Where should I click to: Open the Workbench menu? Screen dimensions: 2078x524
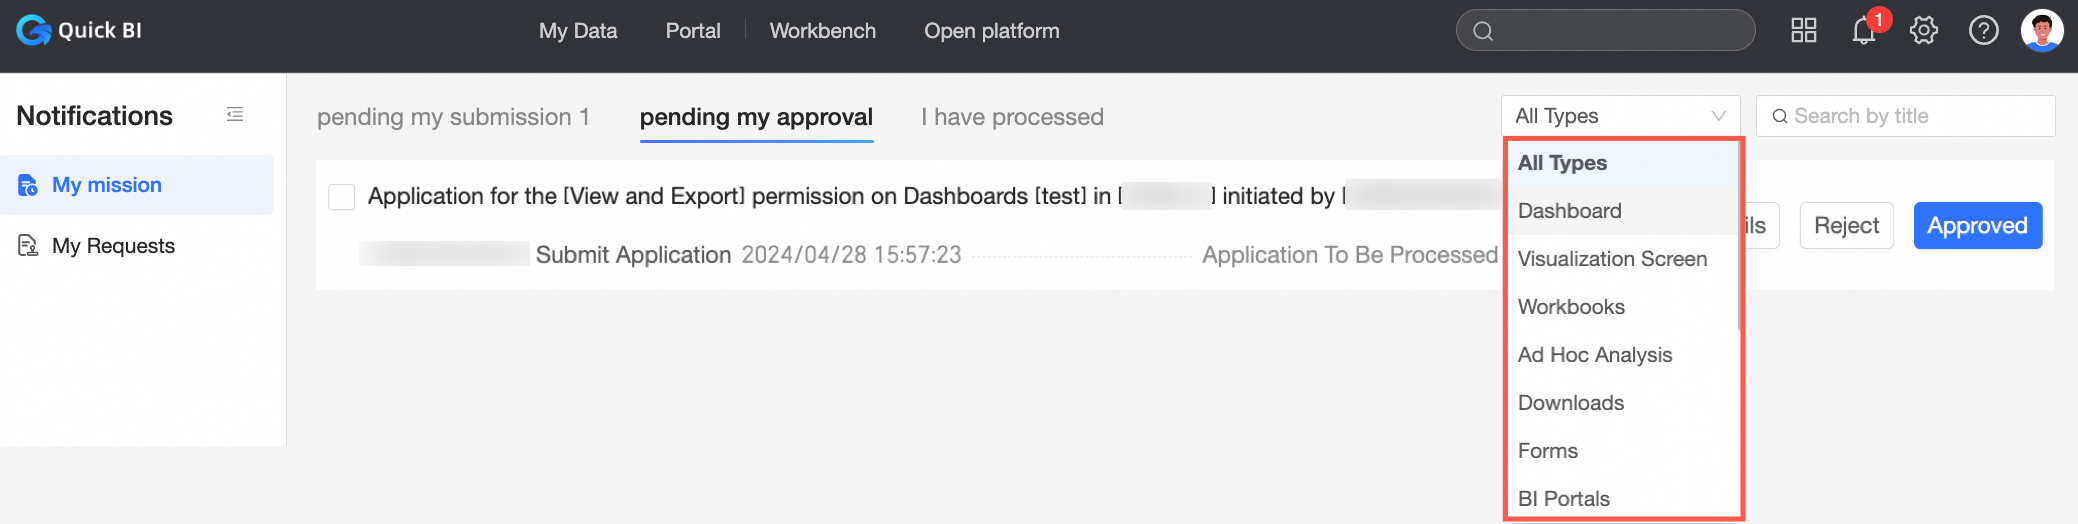(822, 31)
